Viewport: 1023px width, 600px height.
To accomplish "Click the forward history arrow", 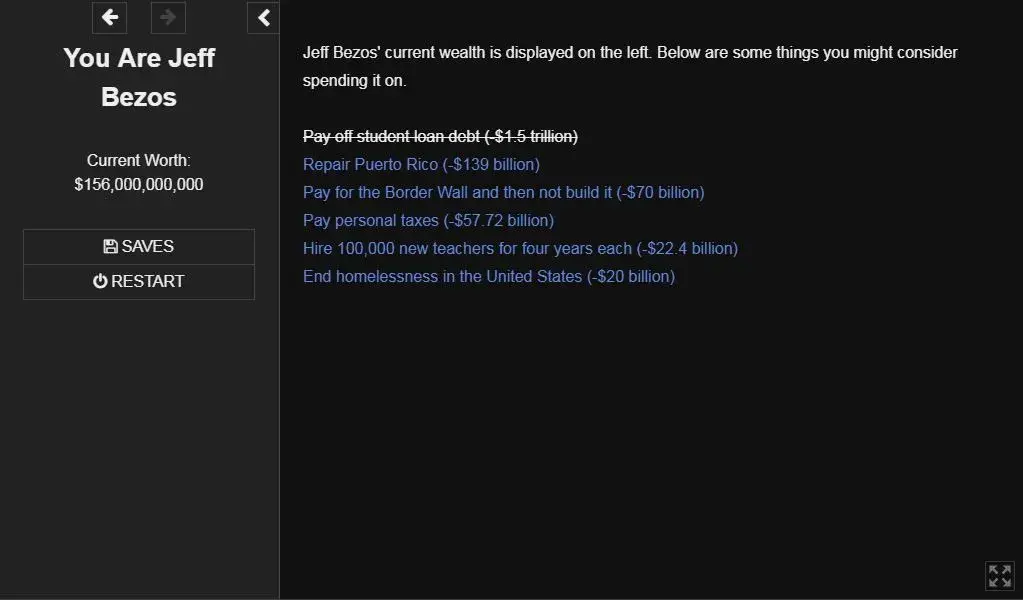I will click(168, 17).
